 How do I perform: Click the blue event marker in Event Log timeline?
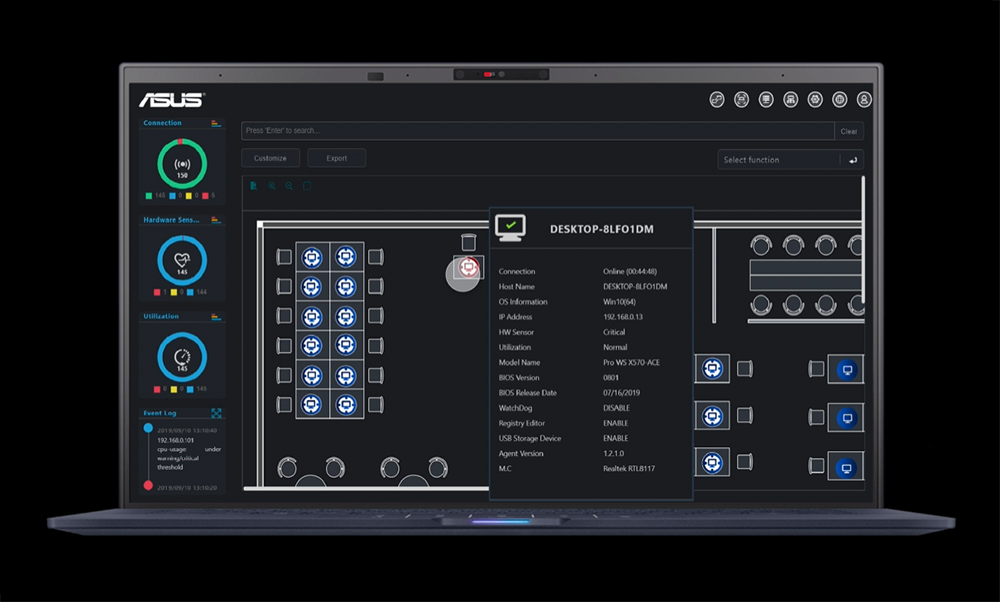(x=148, y=428)
